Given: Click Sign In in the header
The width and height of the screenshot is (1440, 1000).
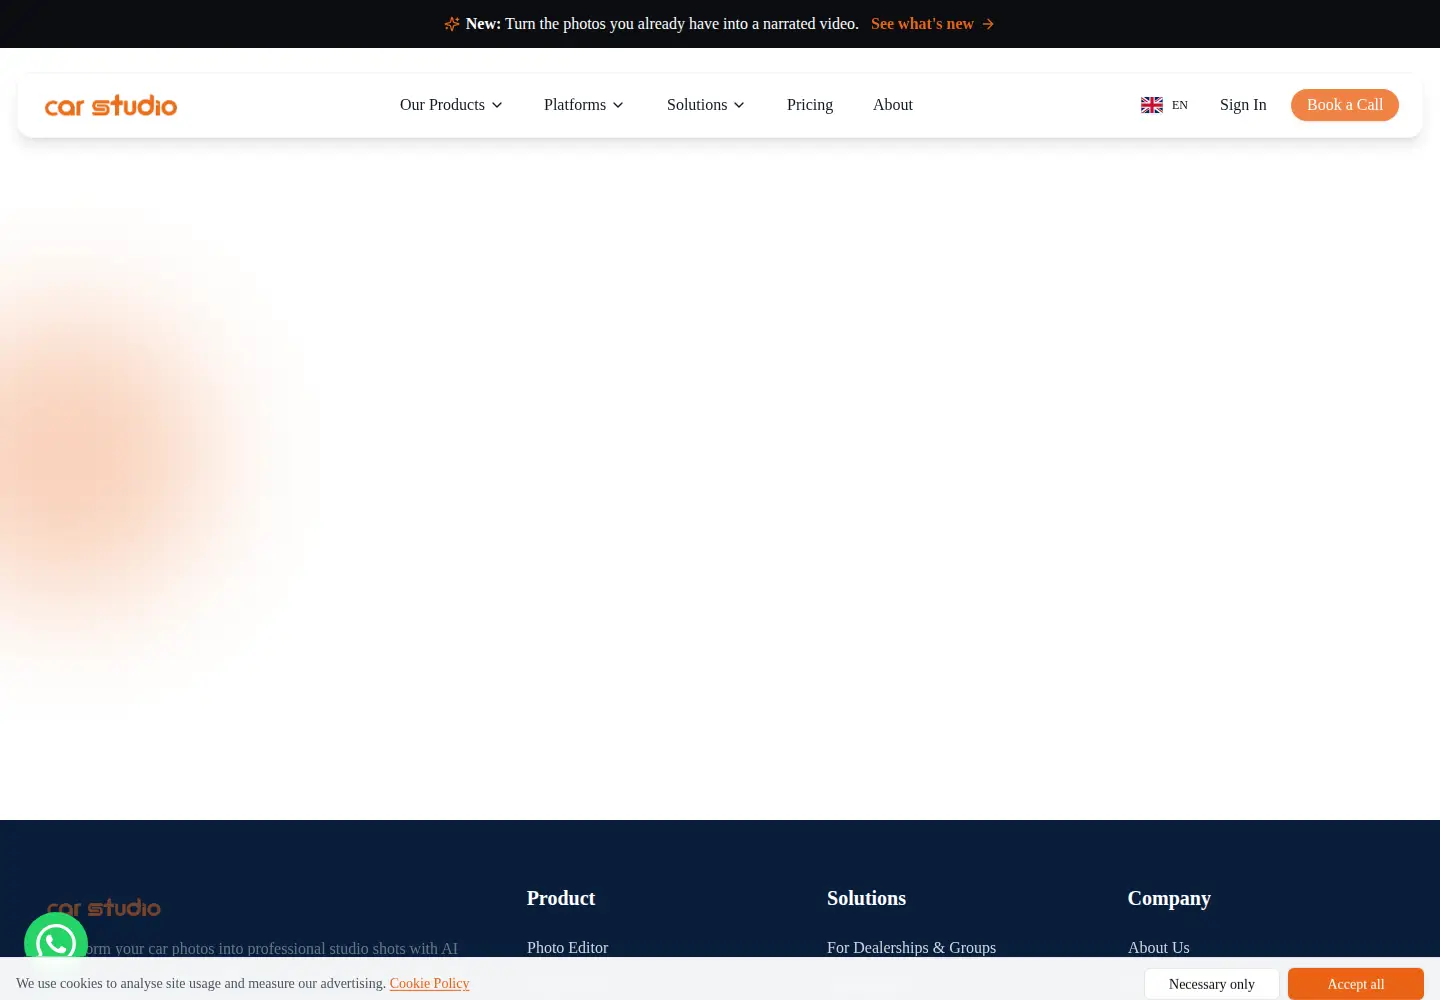Looking at the screenshot, I should pyautogui.click(x=1243, y=105).
